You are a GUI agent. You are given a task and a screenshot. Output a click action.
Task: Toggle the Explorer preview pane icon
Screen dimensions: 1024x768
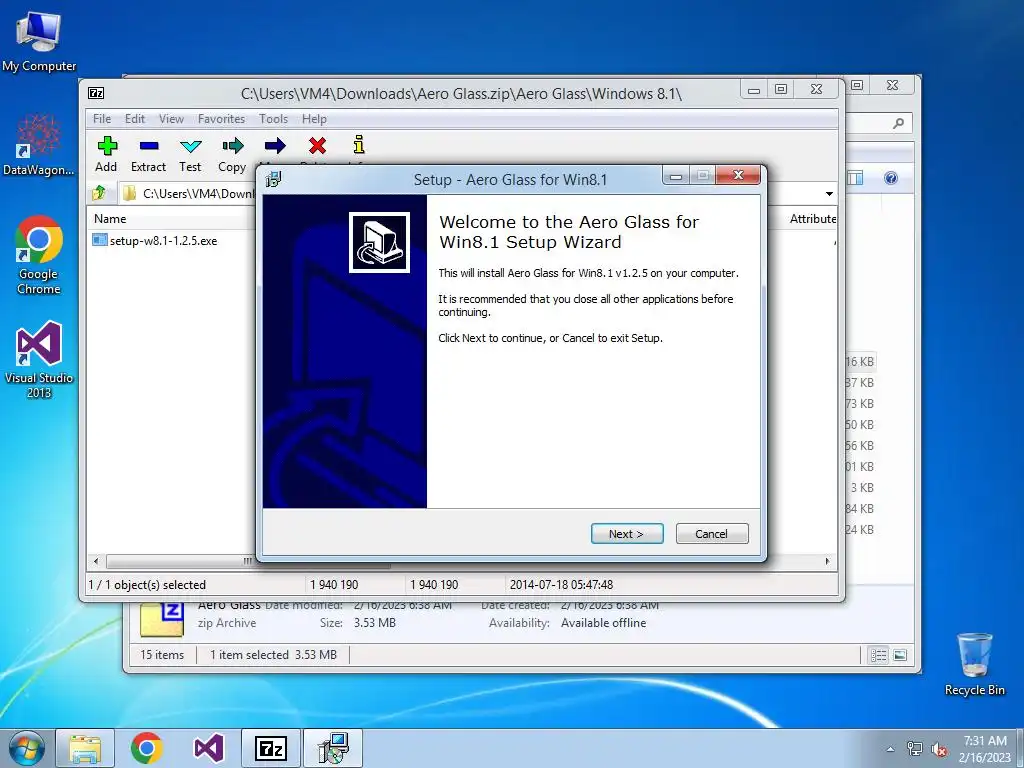[855, 178]
